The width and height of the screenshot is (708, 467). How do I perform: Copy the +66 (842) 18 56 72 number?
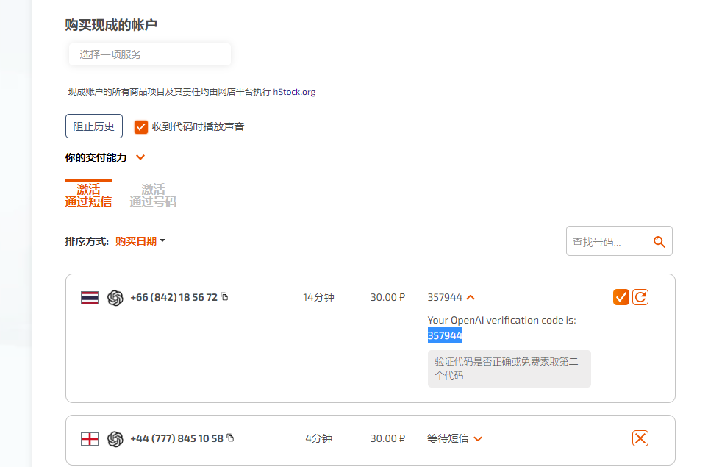pos(225,297)
